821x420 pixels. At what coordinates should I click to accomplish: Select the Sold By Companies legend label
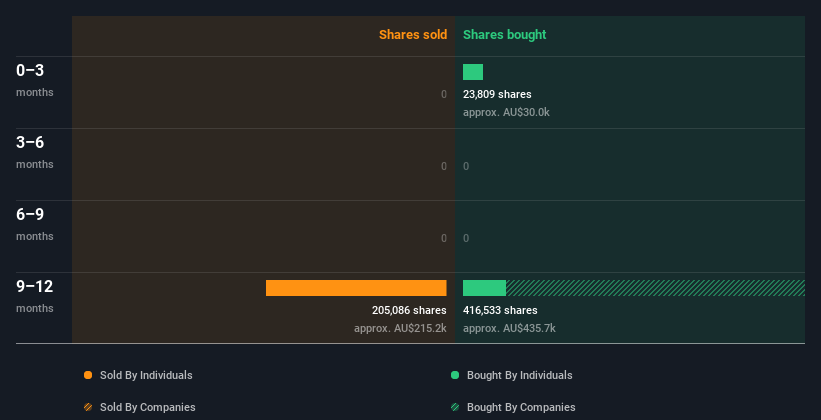148,407
